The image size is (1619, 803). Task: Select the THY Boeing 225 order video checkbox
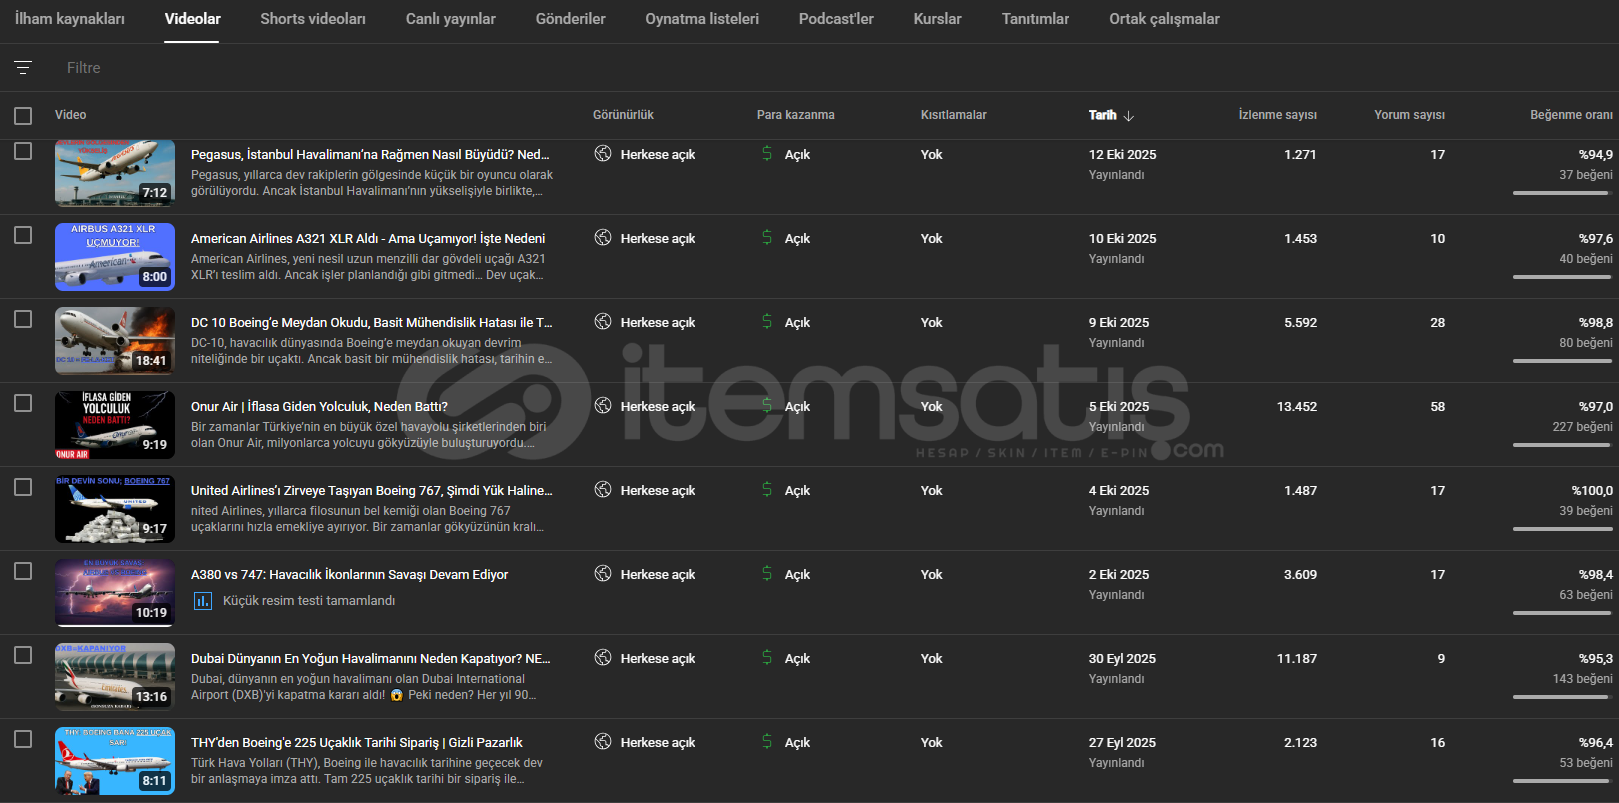[23, 739]
